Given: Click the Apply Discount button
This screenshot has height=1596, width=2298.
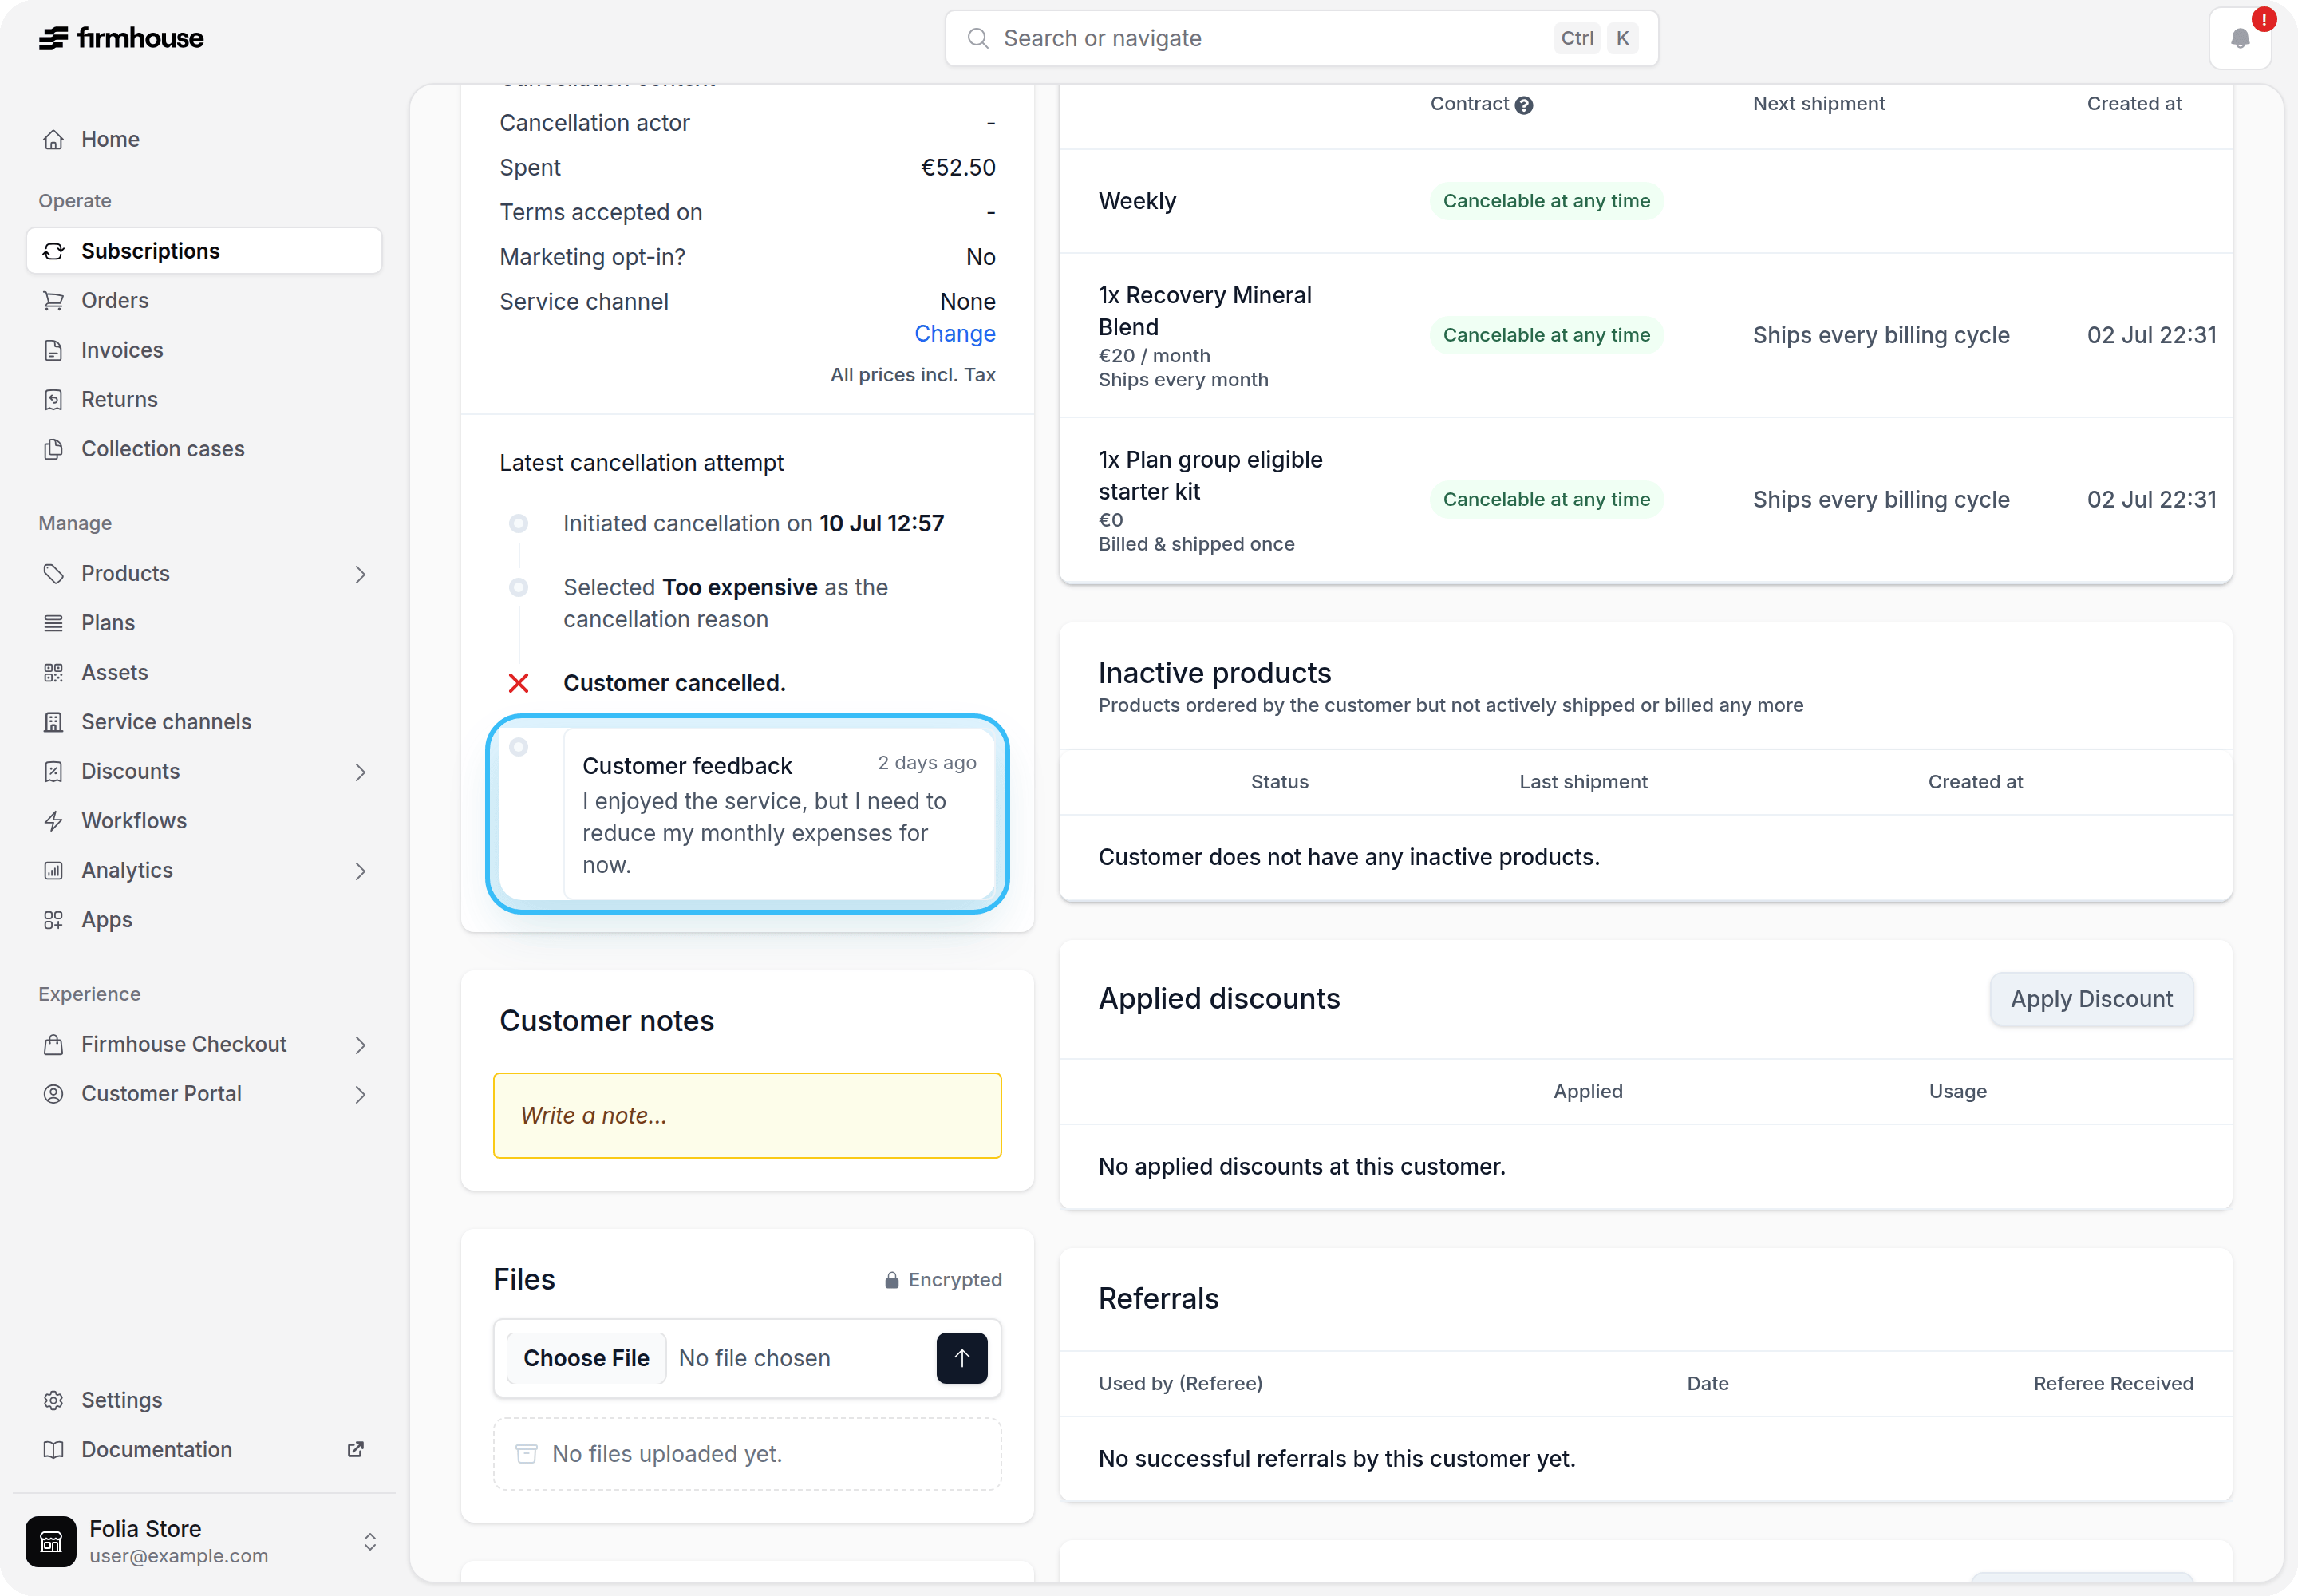Looking at the screenshot, I should pos(2091,999).
